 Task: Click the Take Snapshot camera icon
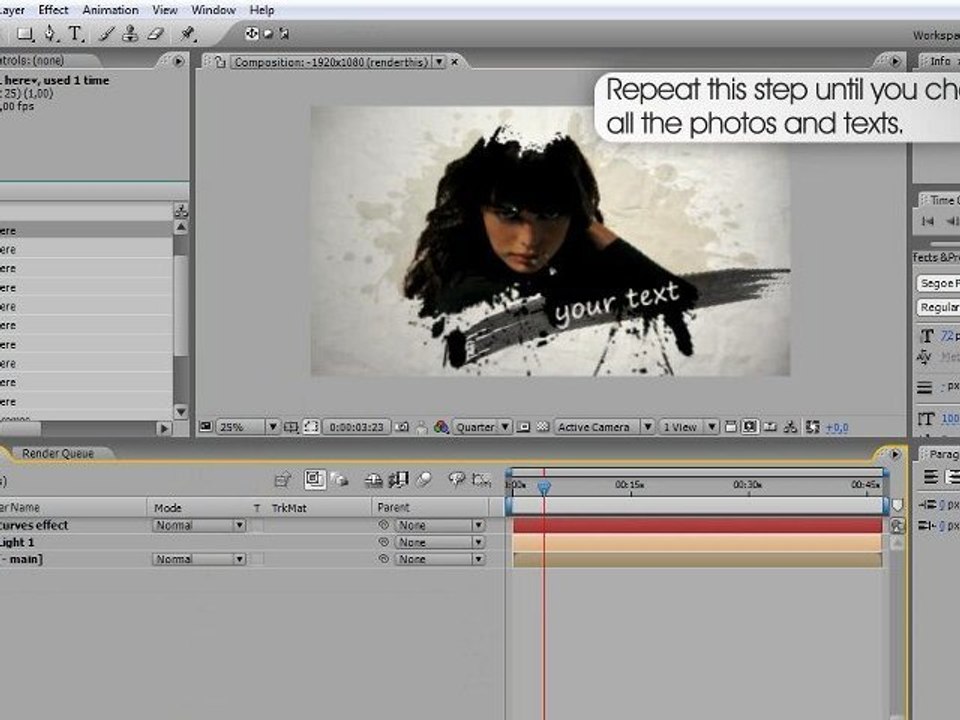tap(402, 427)
